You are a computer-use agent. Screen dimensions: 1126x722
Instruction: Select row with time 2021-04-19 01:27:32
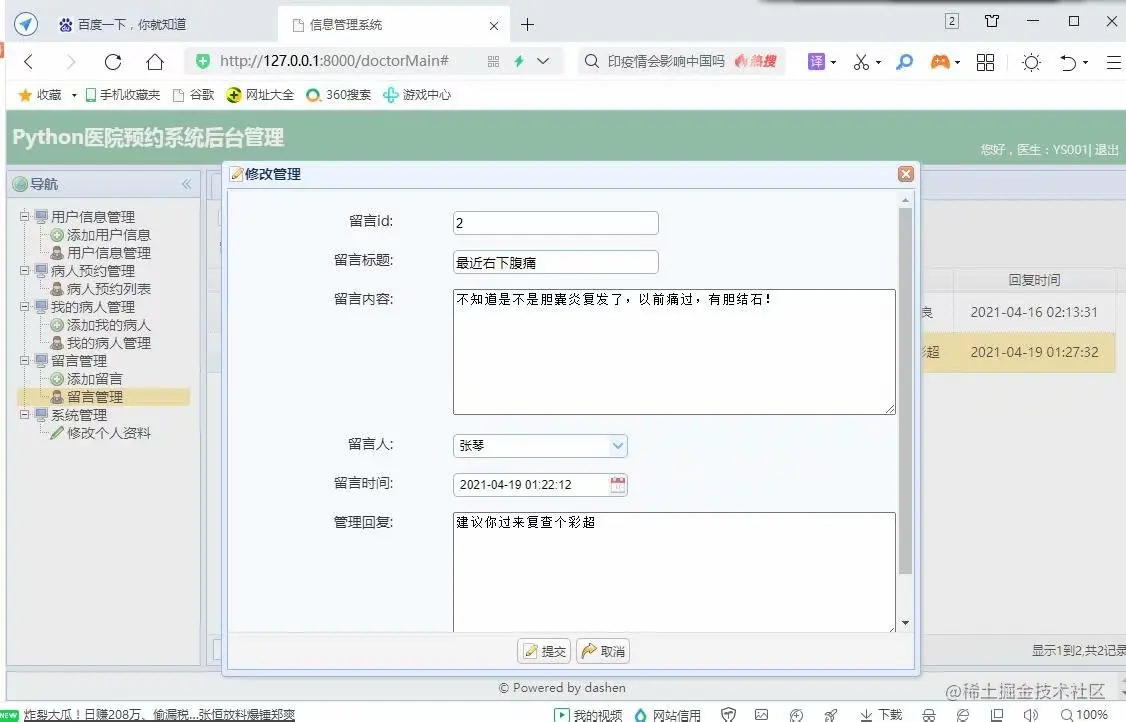[1034, 352]
